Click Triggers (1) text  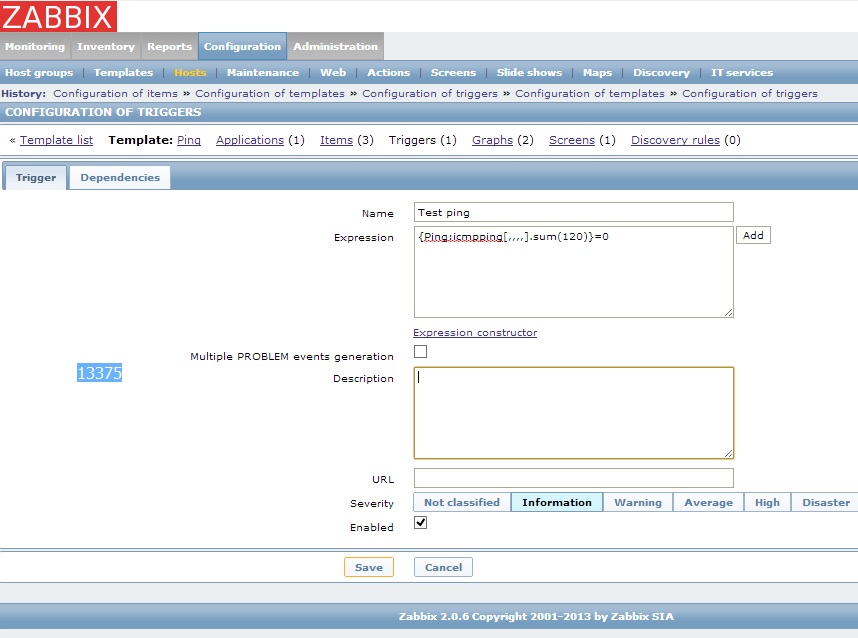(422, 140)
